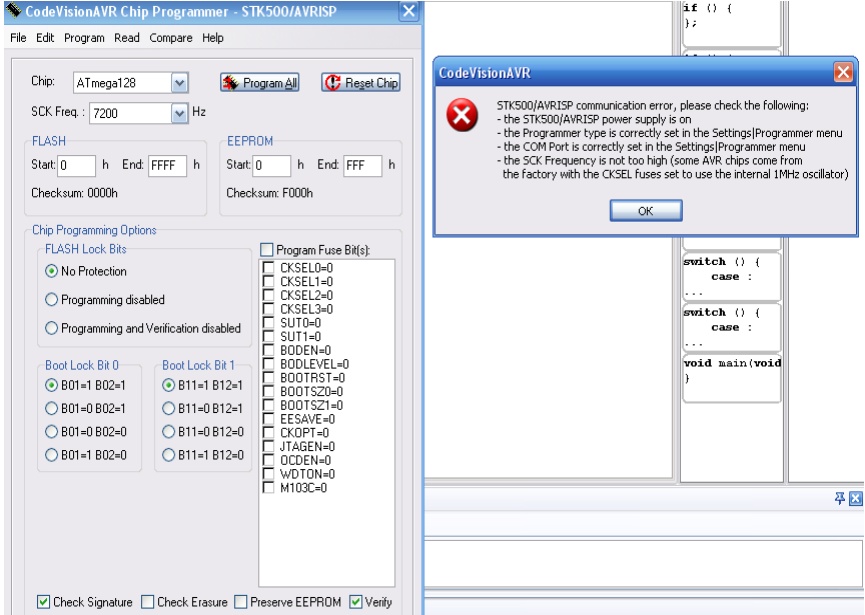Close the bottom messages panel
The image size is (865, 615).
[856, 499]
